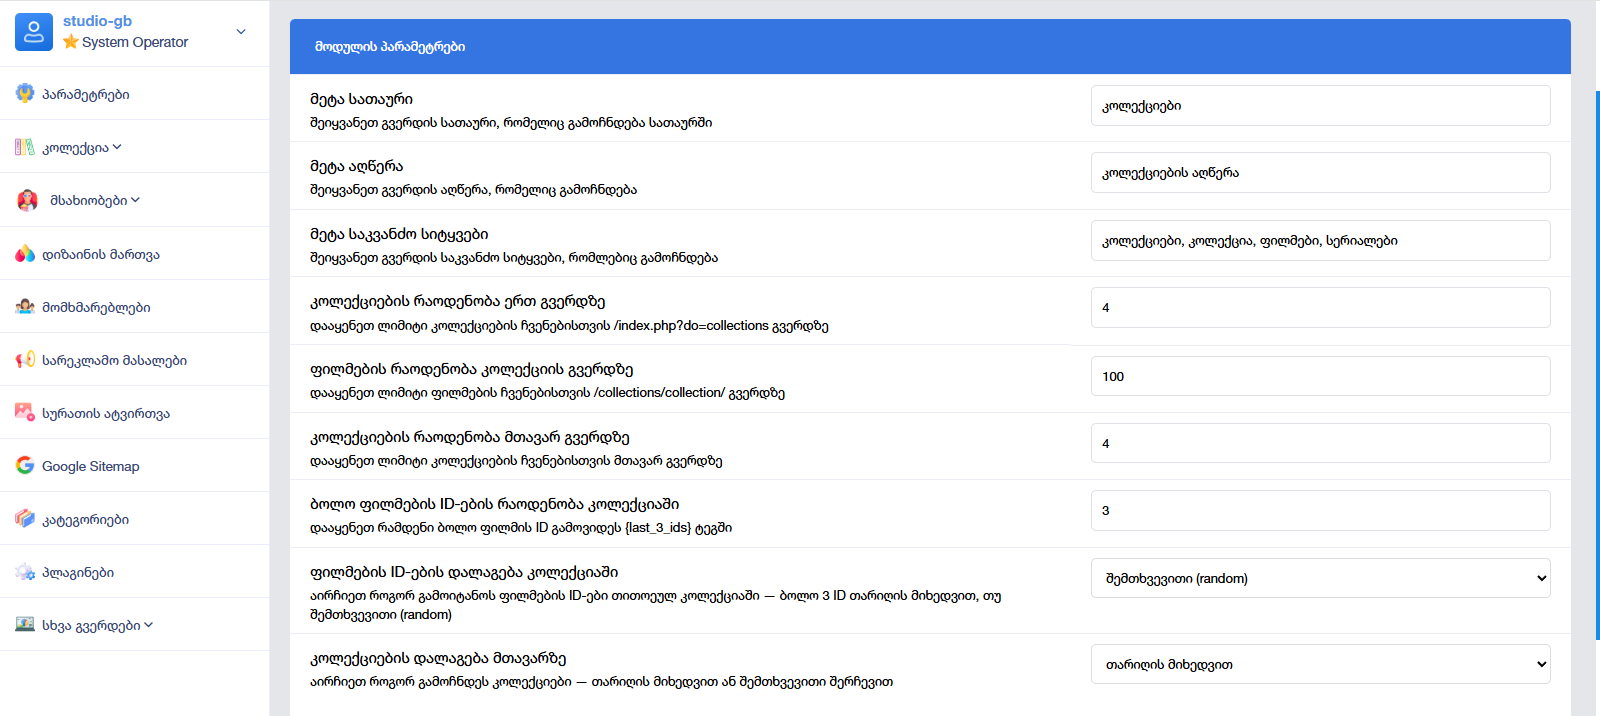Screen dimensions: 1600x716
Task: Click the megaphone icon for სარეკლამო მასალები
Action: [25, 360]
